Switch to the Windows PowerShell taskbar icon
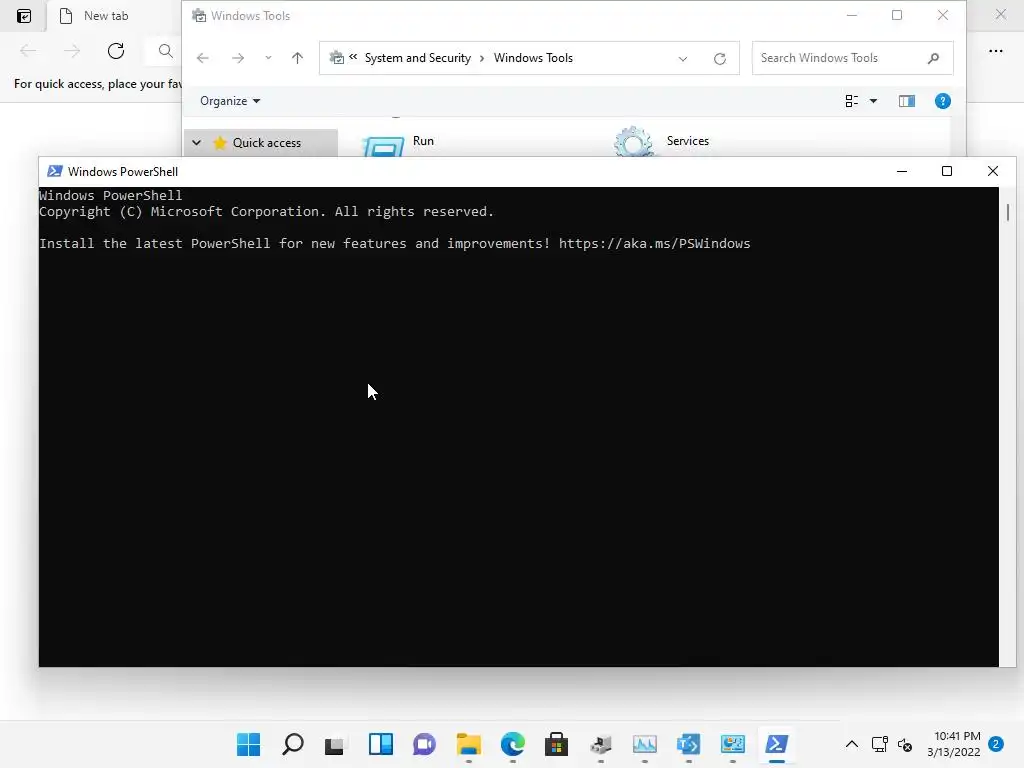 [776, 744]
